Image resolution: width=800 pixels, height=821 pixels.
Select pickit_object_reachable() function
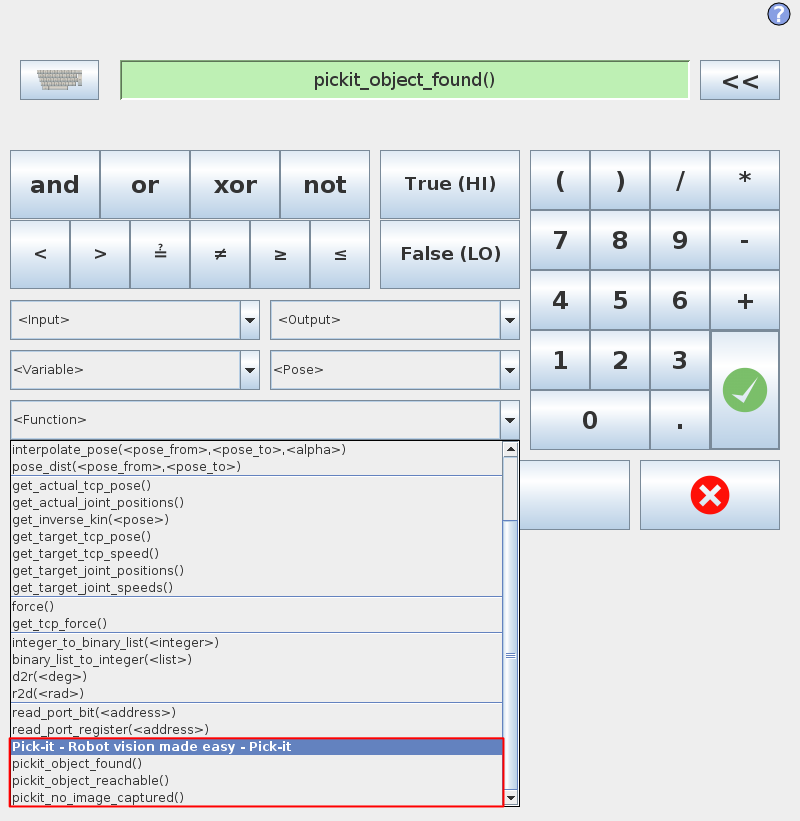tap(257, 781)
